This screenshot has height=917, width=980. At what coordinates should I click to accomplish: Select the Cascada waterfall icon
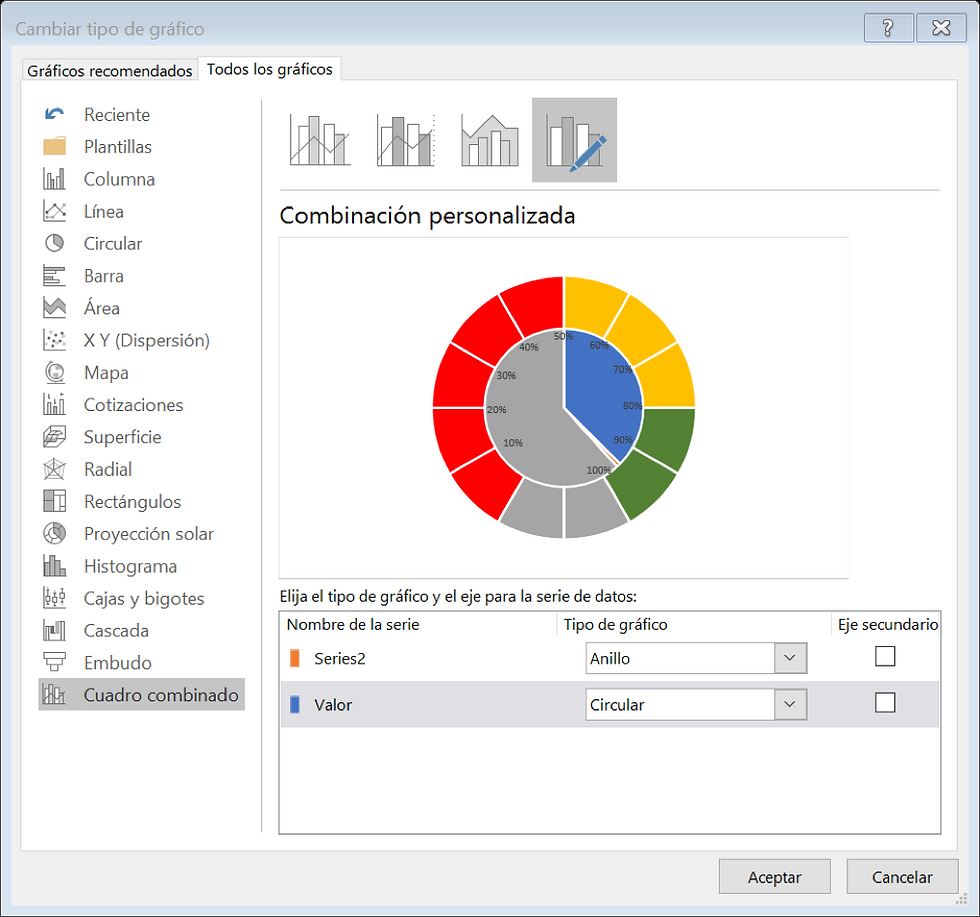[54, 630]
